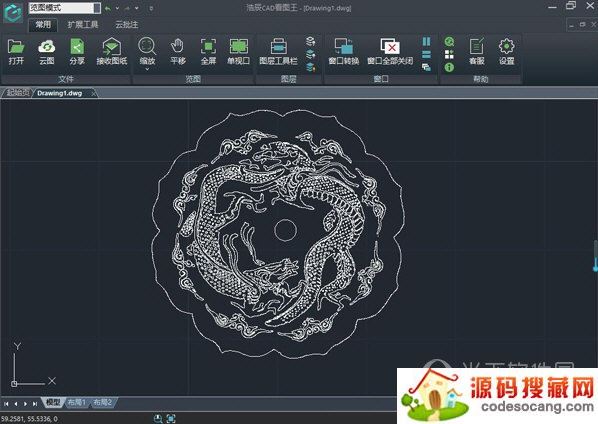Screen dimensions: 598x424
Task: Switch to the 常用 ribbon tab
Action: [43, 25]
